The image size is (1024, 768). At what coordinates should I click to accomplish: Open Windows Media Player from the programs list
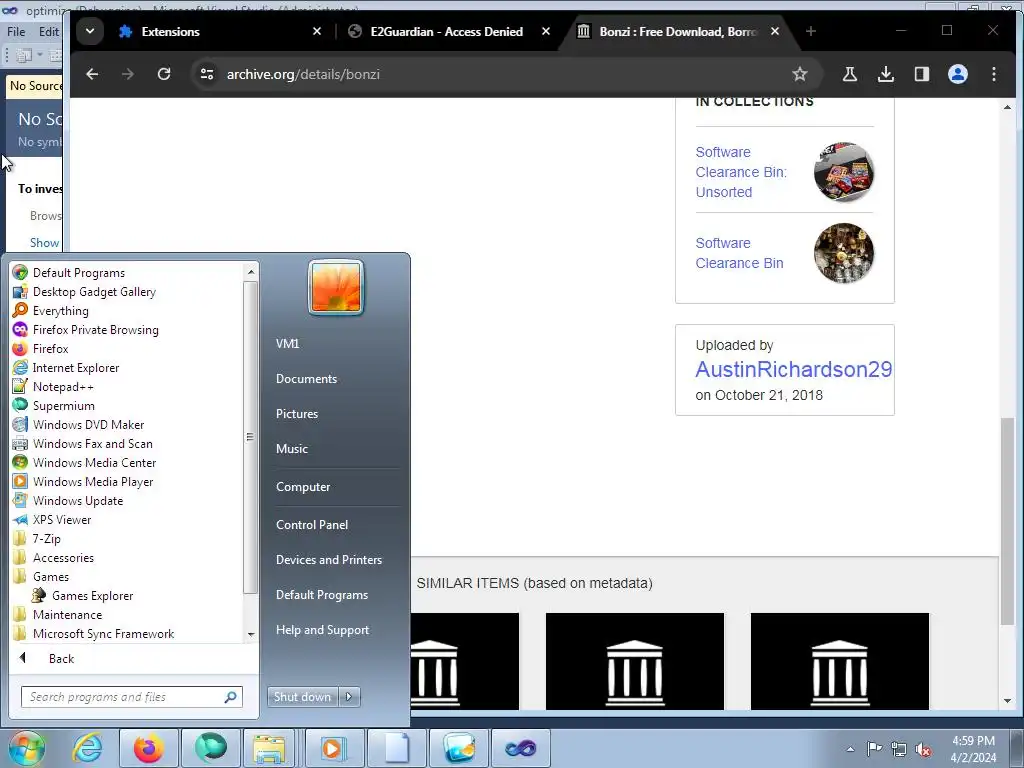tap(93, 481)
